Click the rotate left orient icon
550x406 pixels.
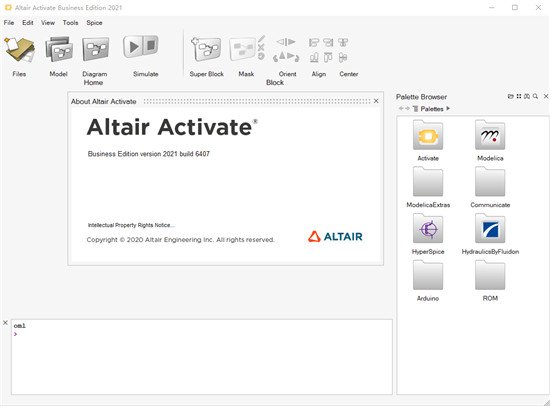(275, 58)
